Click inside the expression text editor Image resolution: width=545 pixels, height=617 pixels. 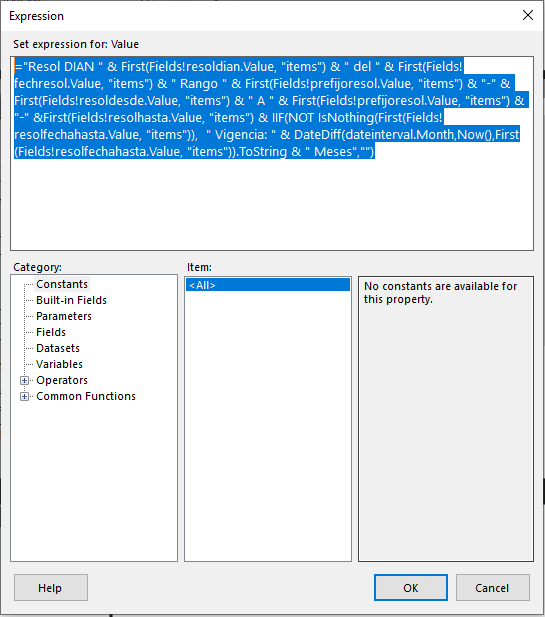[272, 153]
